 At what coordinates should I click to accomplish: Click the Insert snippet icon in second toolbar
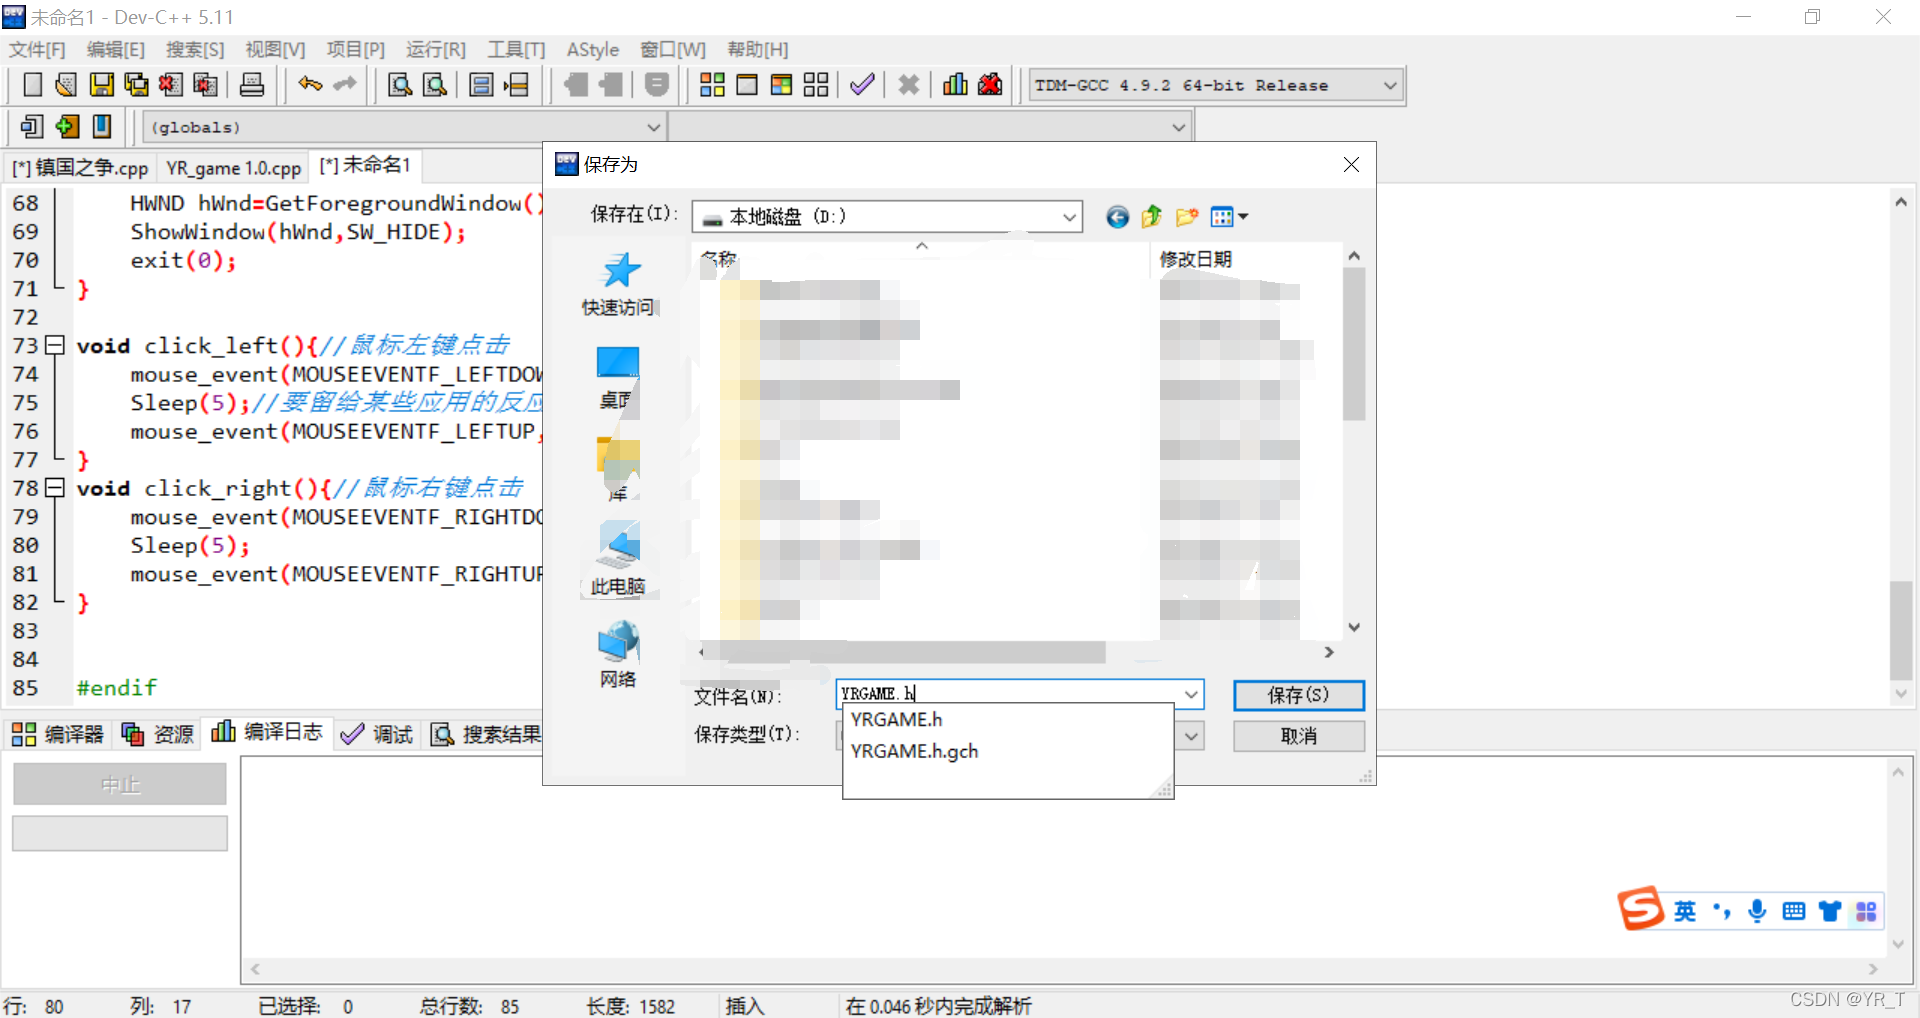click(x=32, y=127)
